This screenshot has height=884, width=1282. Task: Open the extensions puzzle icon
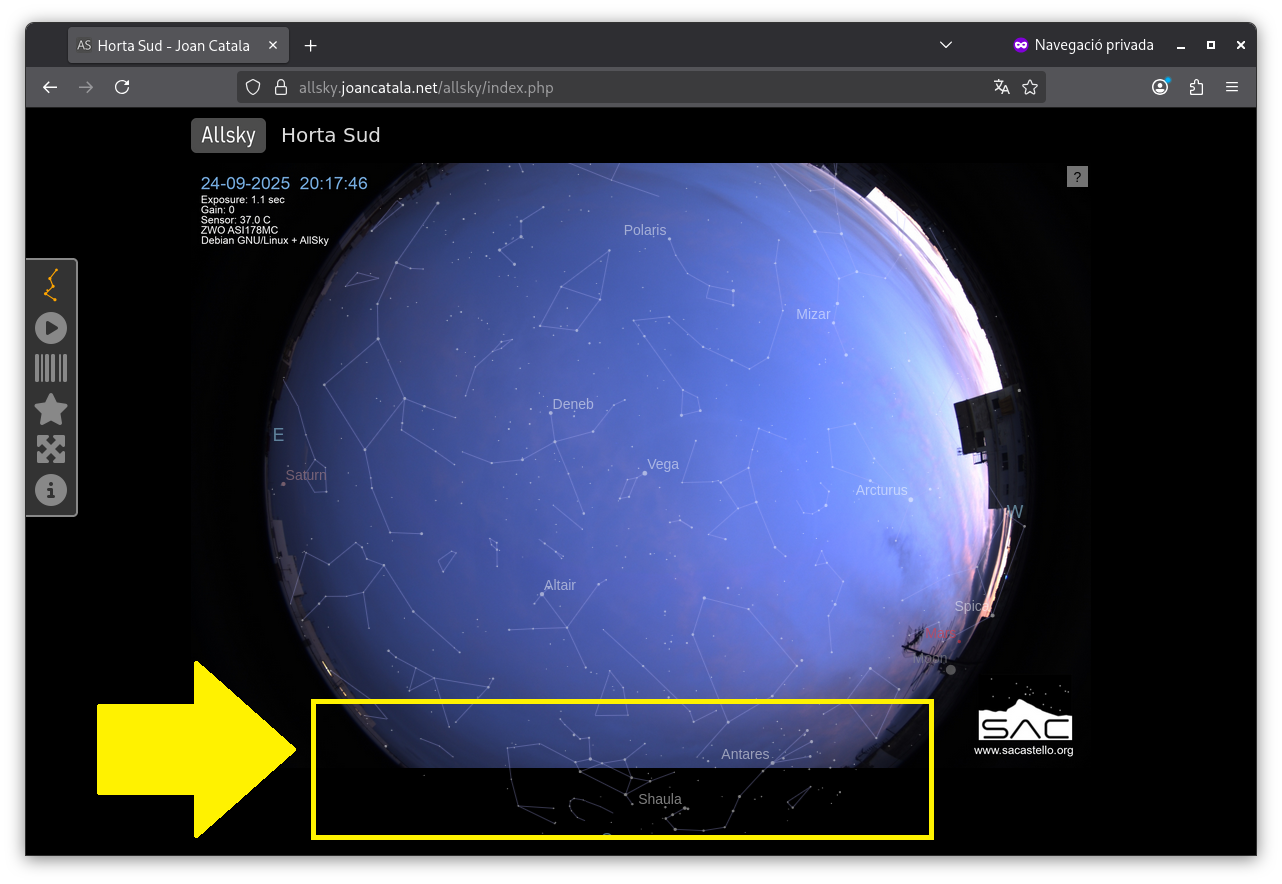[x=1196, y=87]
